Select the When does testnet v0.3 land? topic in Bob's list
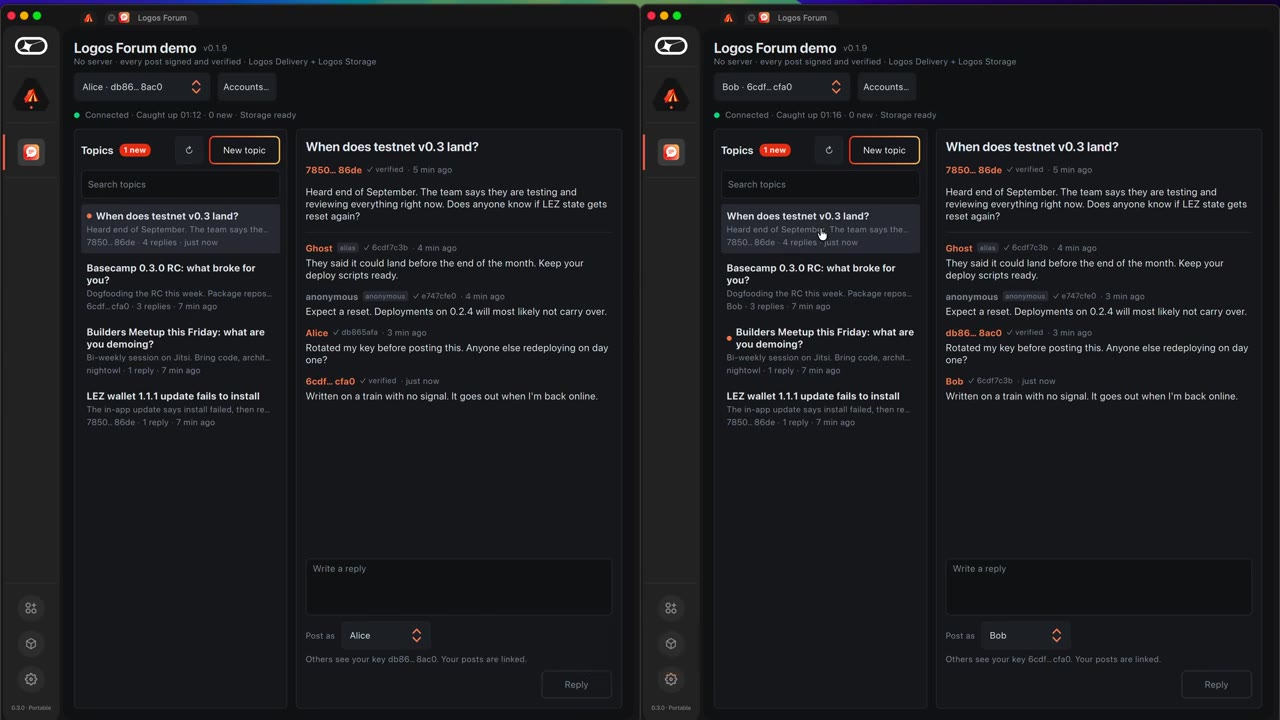1280x720 pixels. pos(820,229)
